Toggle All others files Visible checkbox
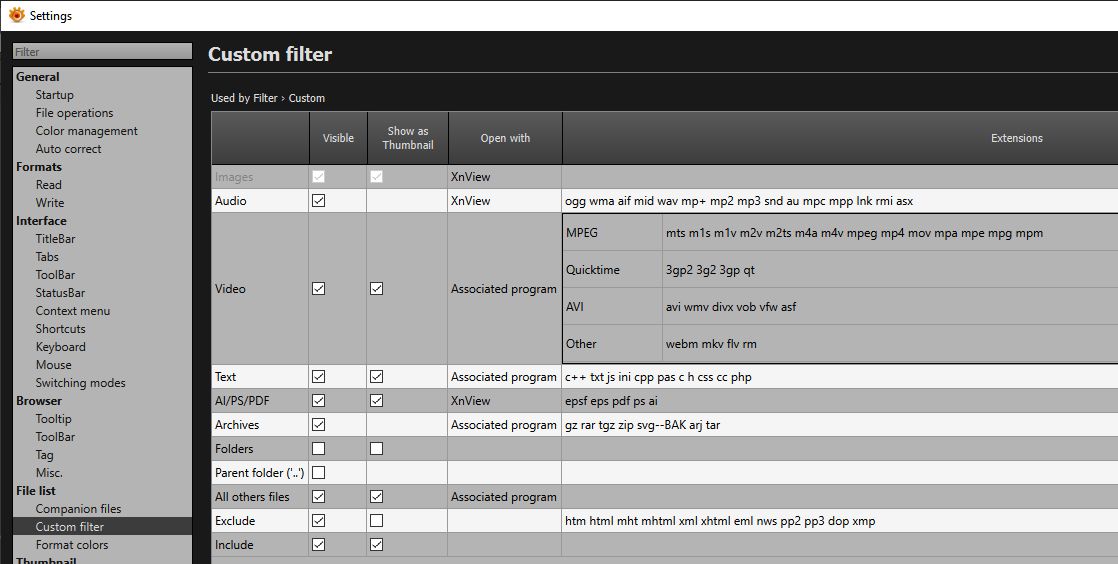The width and height of the screenshot is (1118, 564). (319, 496)
